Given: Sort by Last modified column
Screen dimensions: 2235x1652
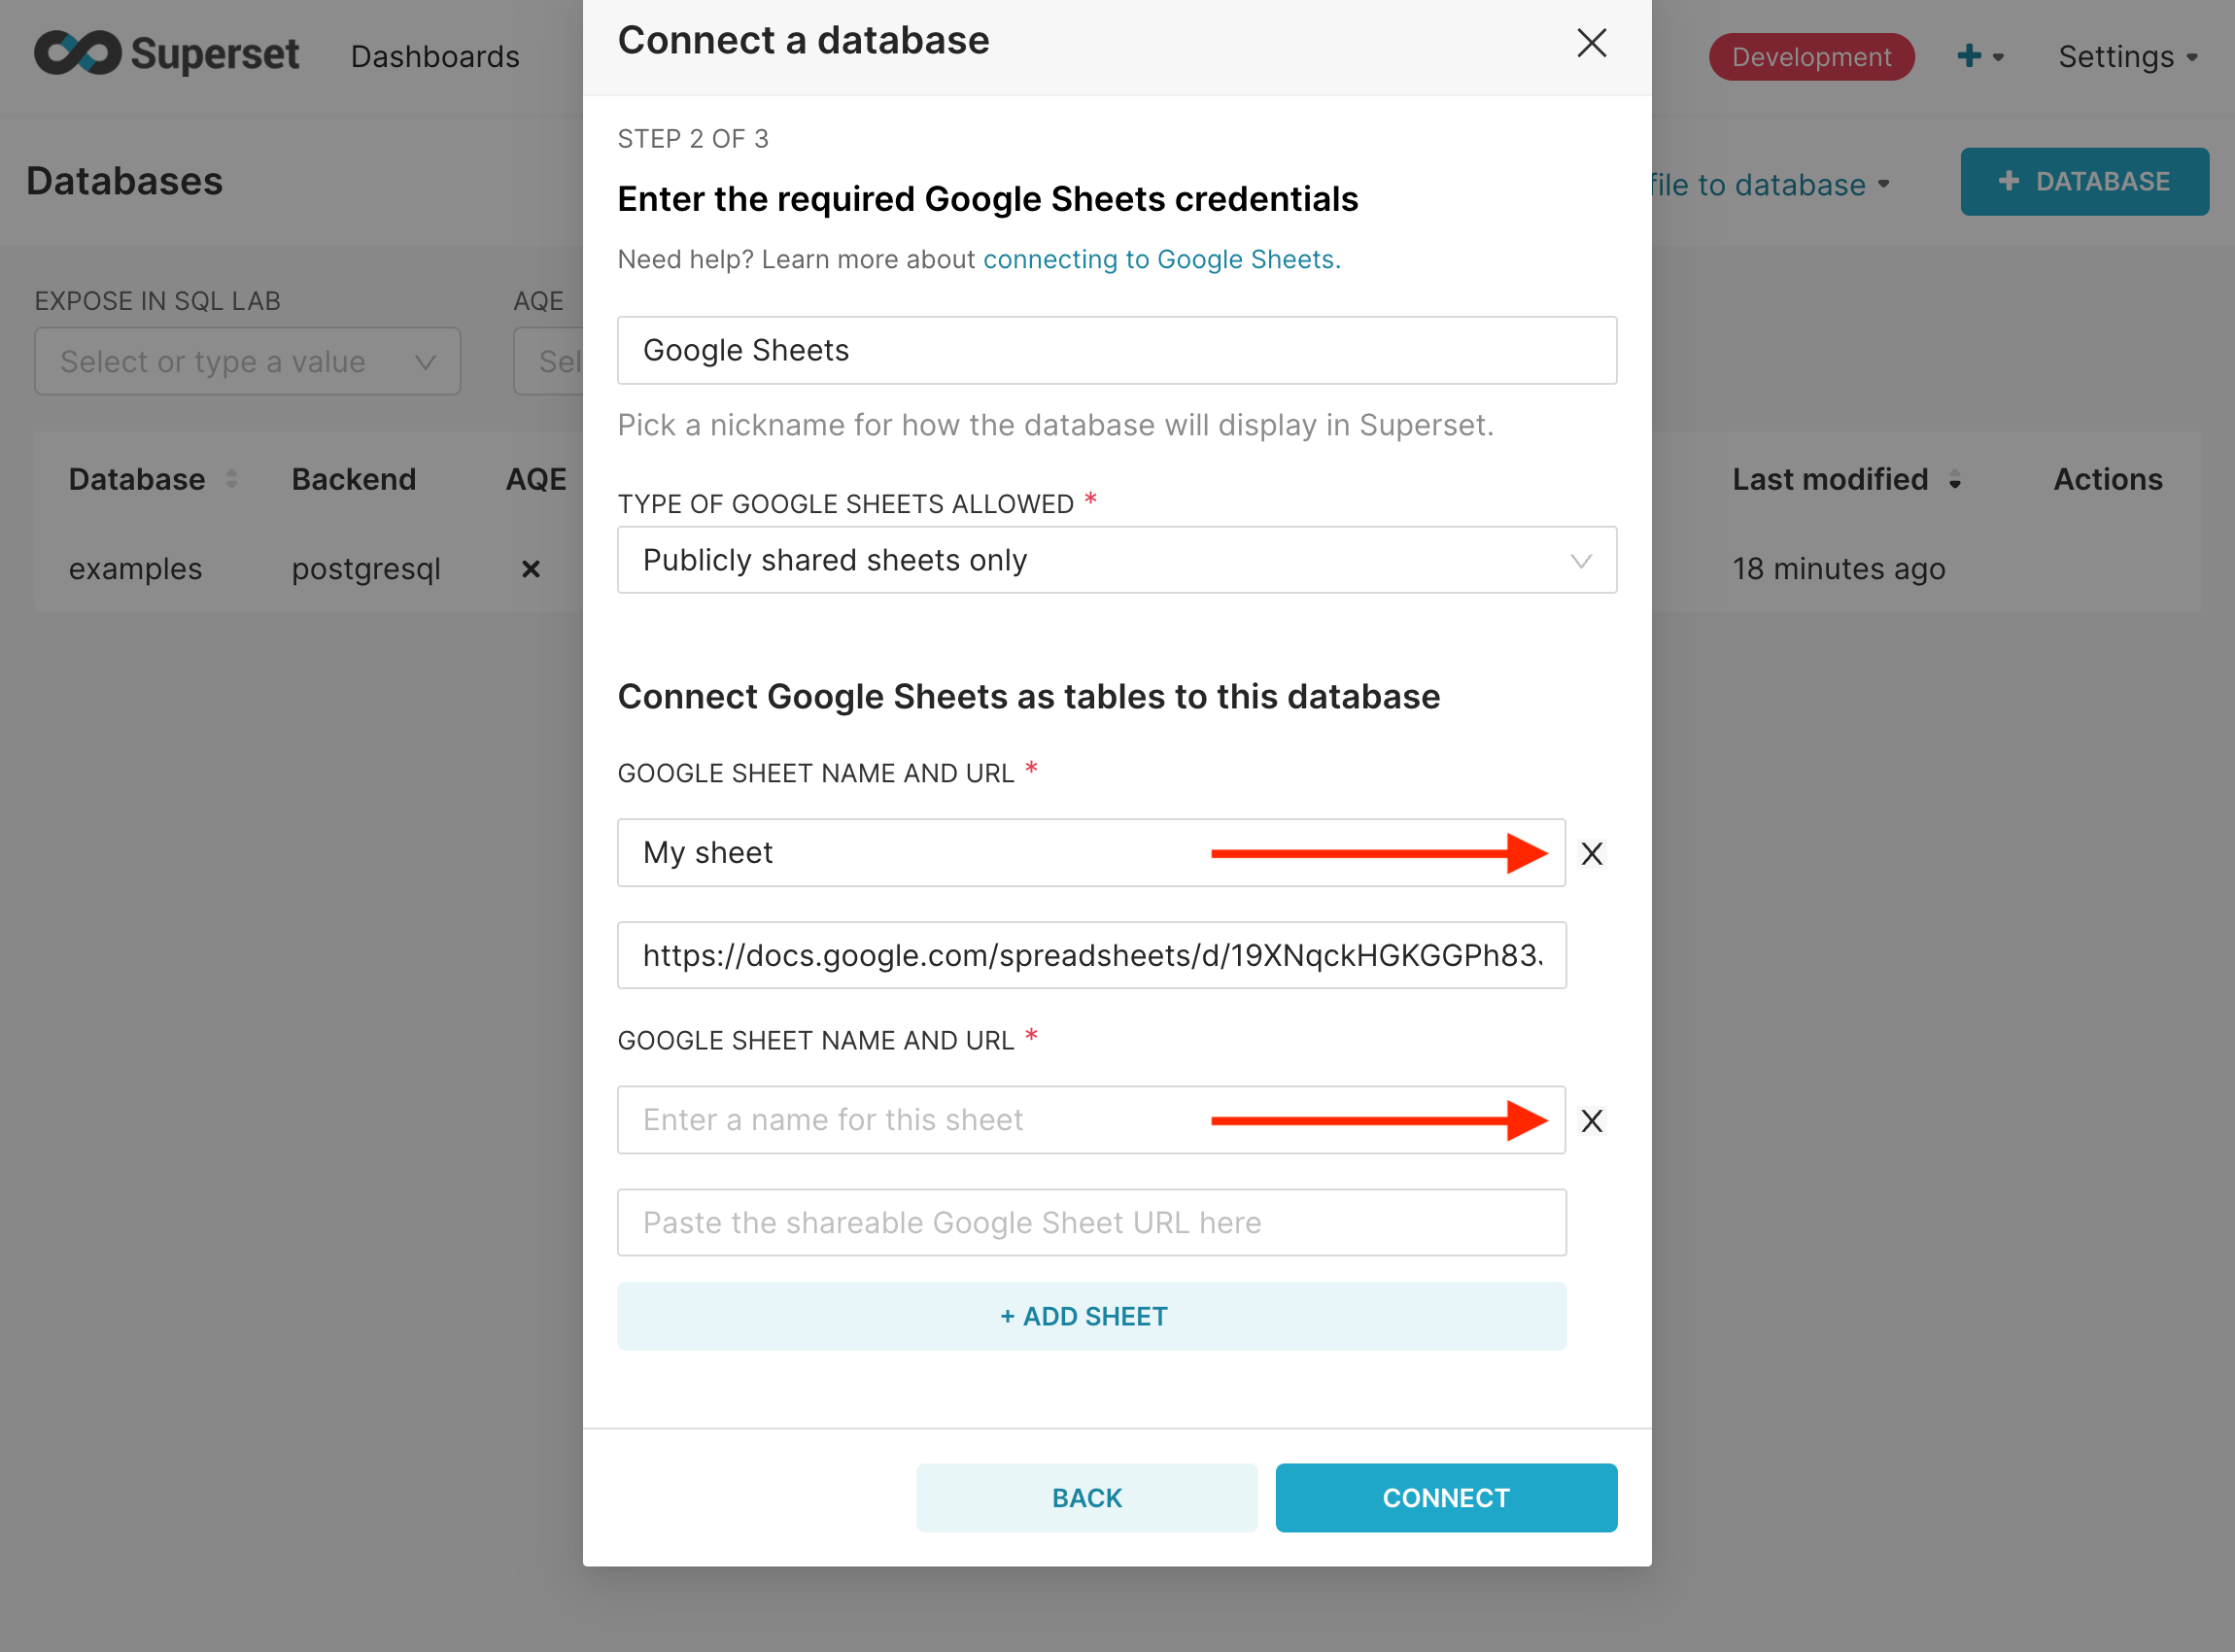Looking at the screenshot, I should click(x=1953, y=481).
